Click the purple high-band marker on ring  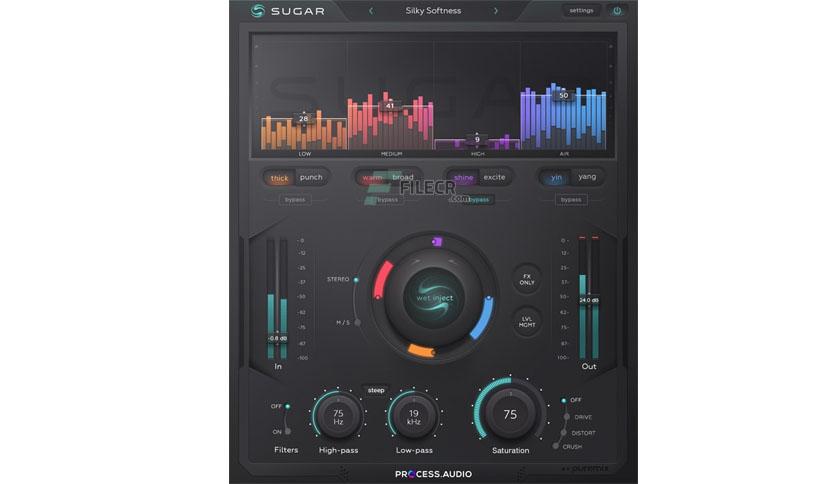[x=437, y=241]
